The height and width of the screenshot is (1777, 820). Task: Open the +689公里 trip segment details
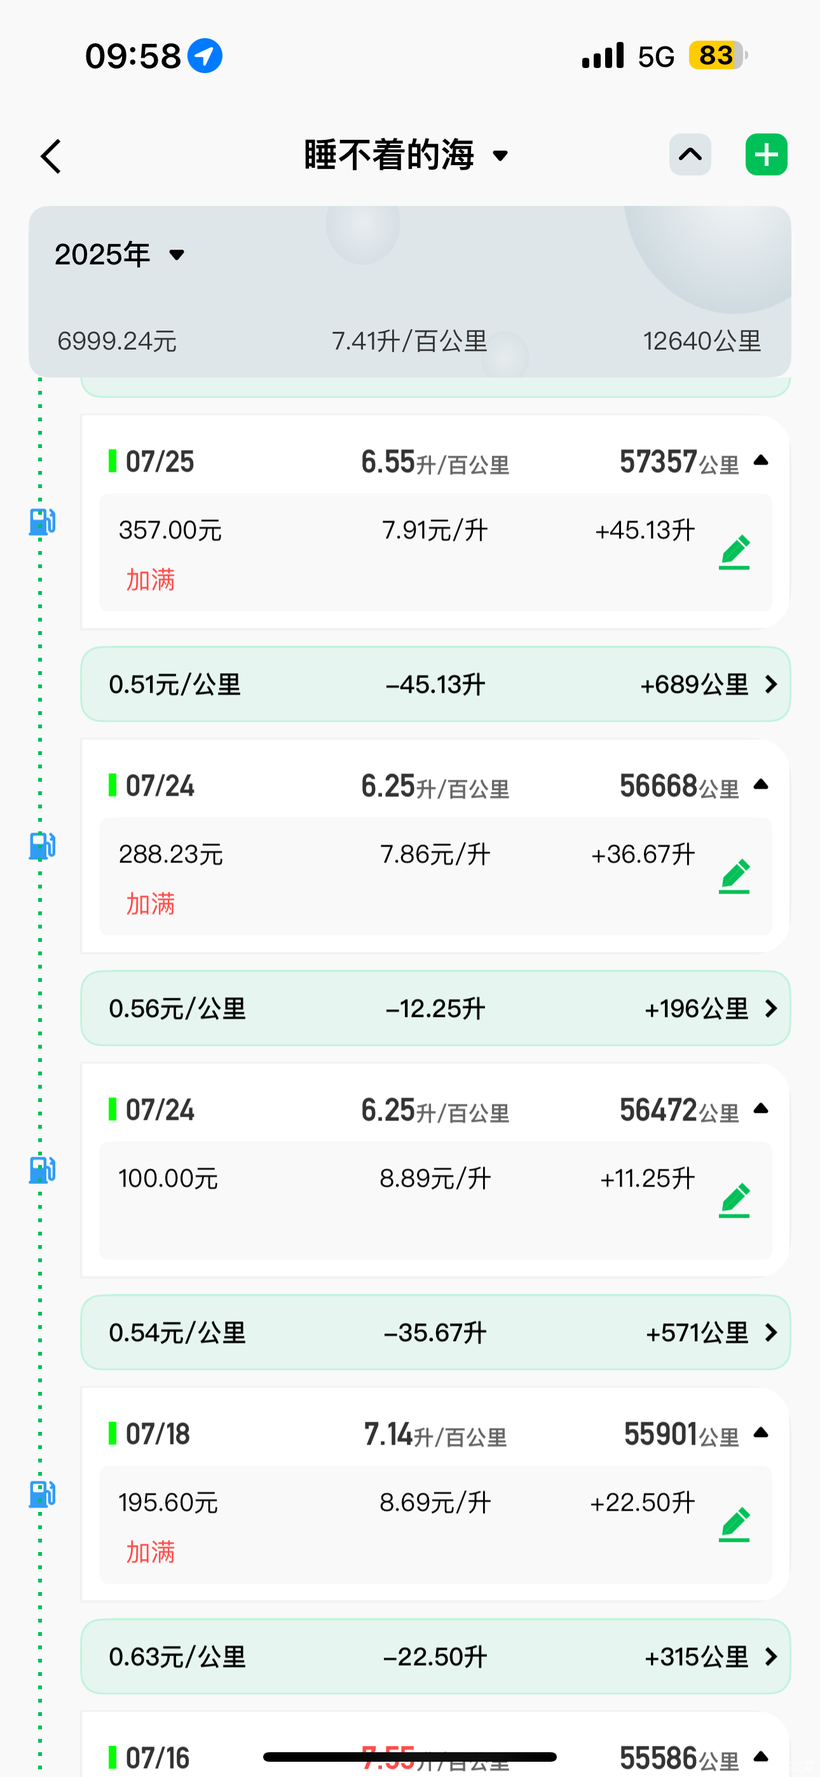point(707,685)
